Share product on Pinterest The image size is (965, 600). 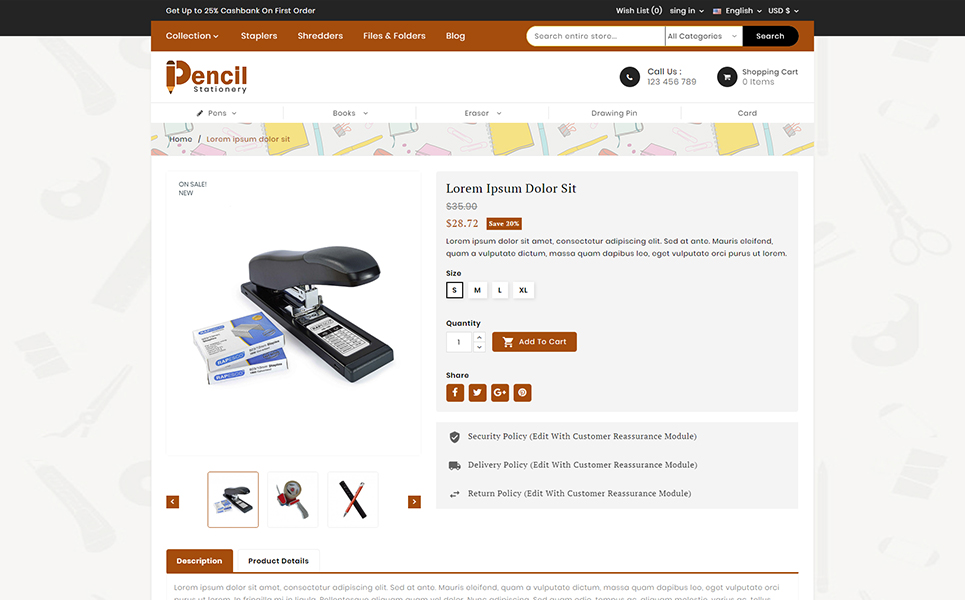pos(523,393)
